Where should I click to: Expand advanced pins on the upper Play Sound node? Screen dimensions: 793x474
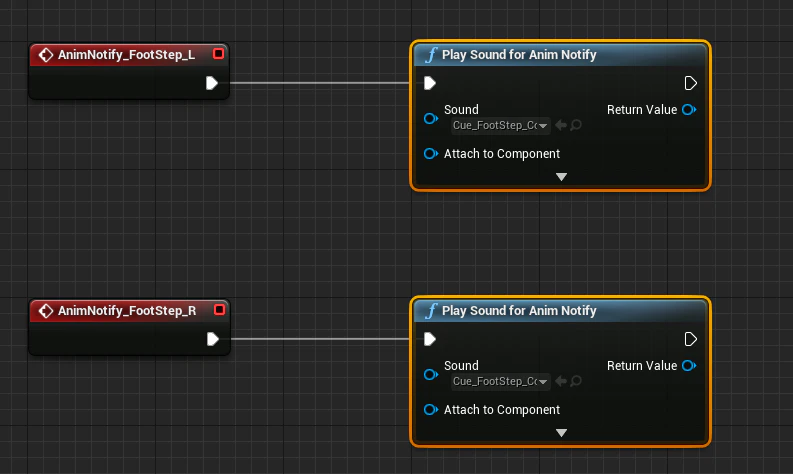click(x=561, y=177)
